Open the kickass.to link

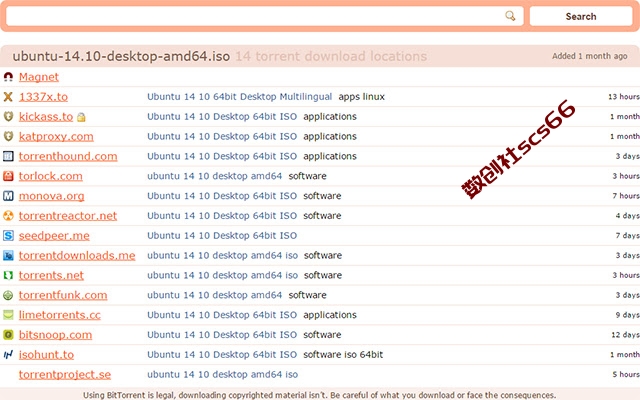click(x=46, y=116)
